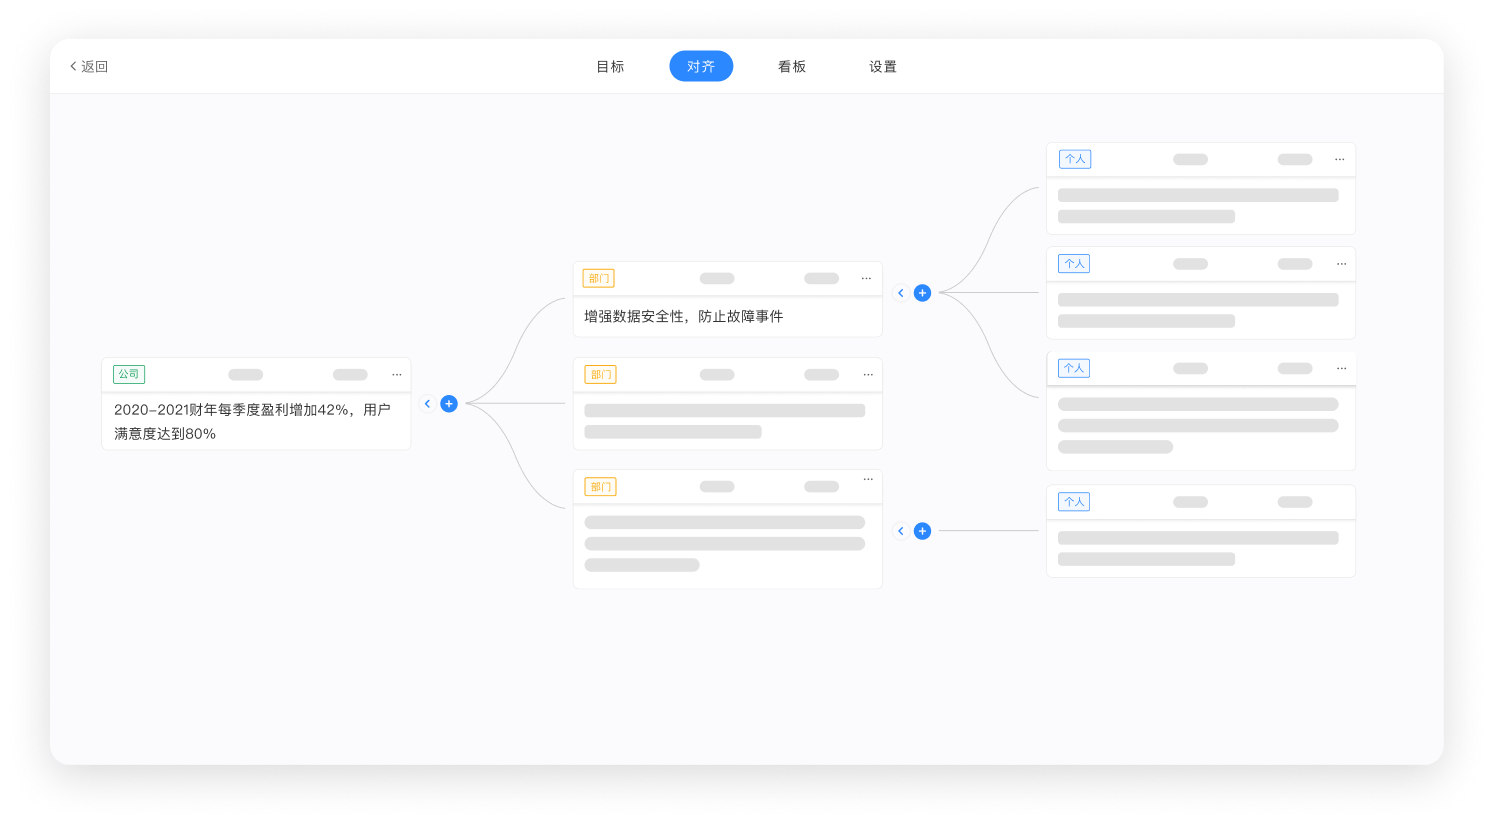Click the 部门 tag on the 增强数据安全性 card
The width and height of the screenshot is (1492, 825).
click(x=598, y=278)
